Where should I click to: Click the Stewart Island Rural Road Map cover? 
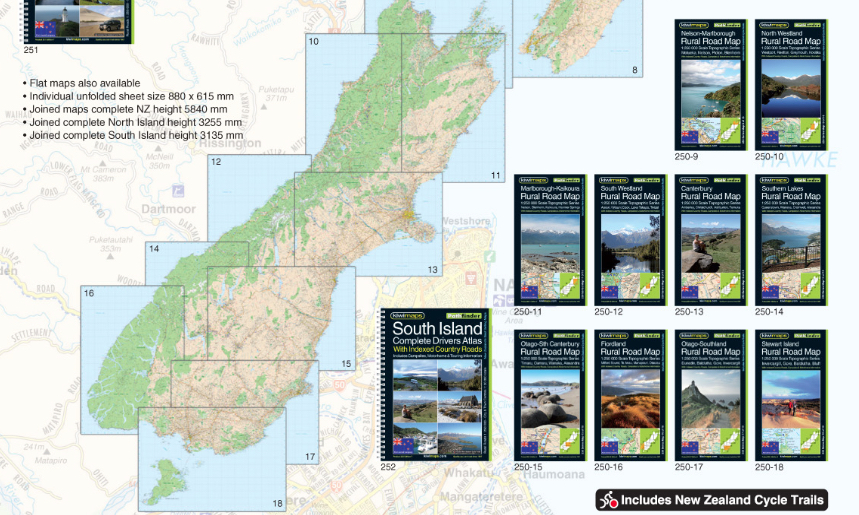click(x=791, y=395)
